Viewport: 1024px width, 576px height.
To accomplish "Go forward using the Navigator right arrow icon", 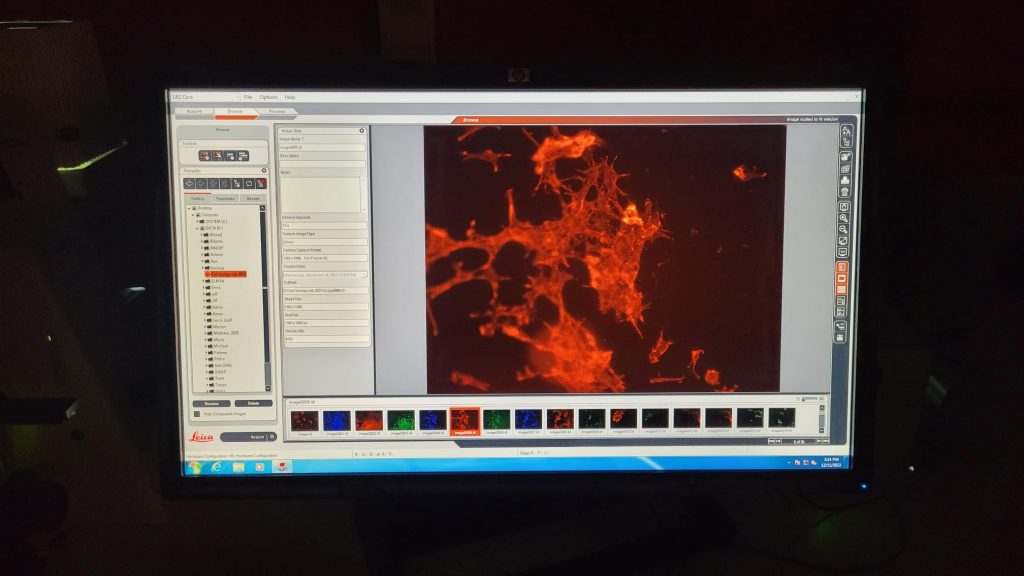I will pos(201,184).
